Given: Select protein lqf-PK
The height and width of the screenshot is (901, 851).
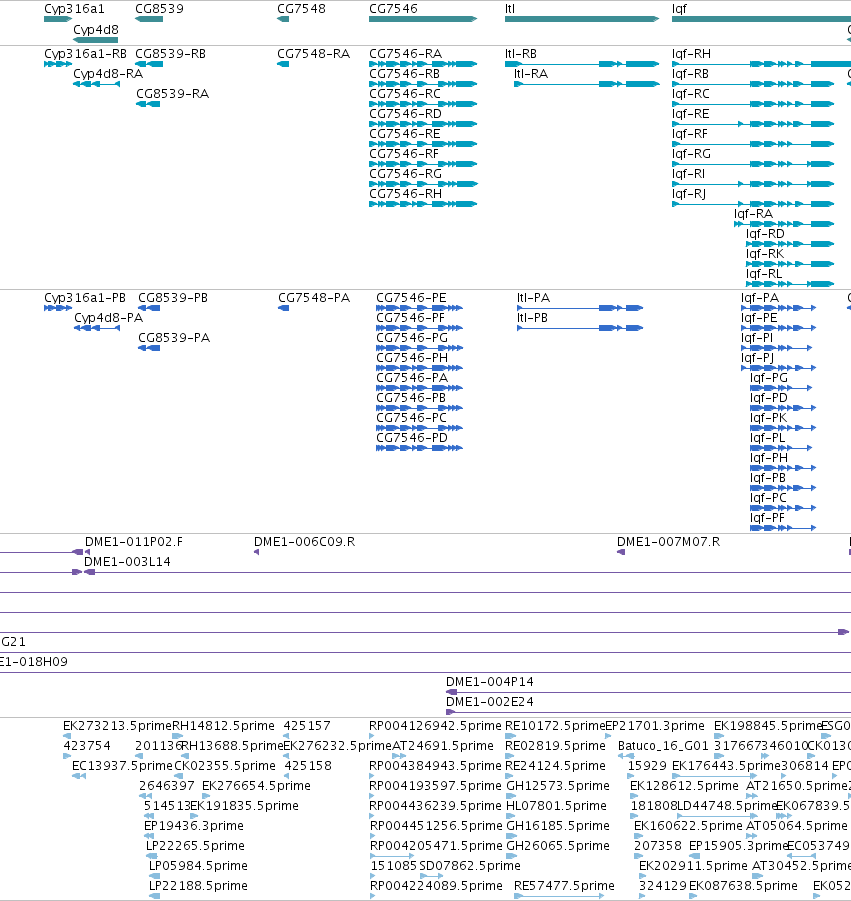Looking at the screenshot, I should pos(783,428).
